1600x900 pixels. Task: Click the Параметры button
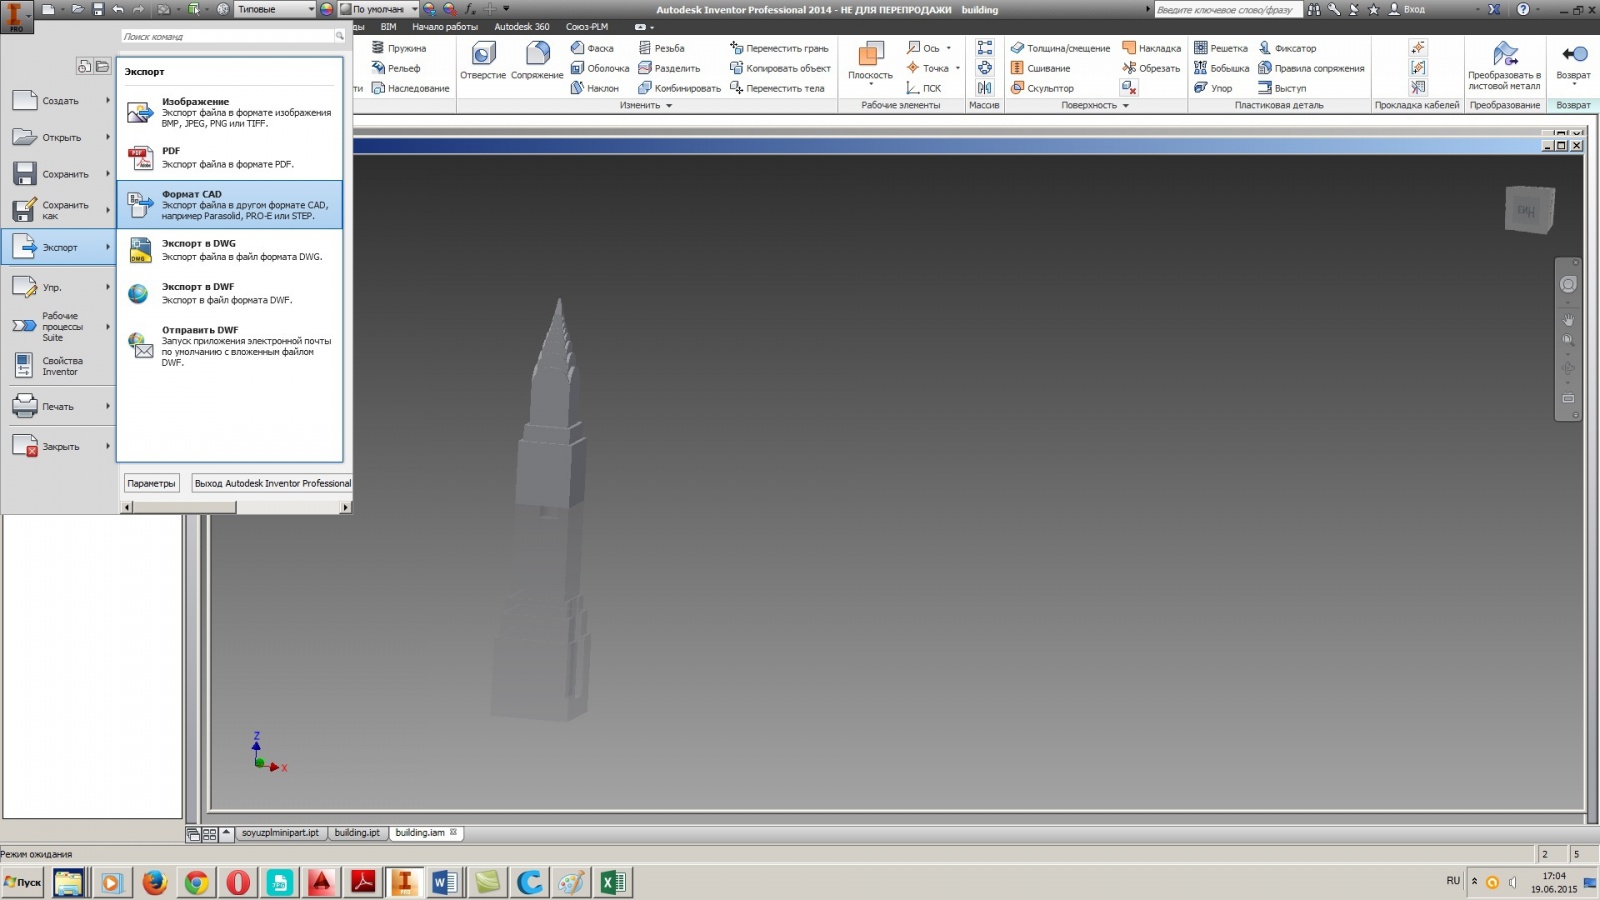click(151, 483)
